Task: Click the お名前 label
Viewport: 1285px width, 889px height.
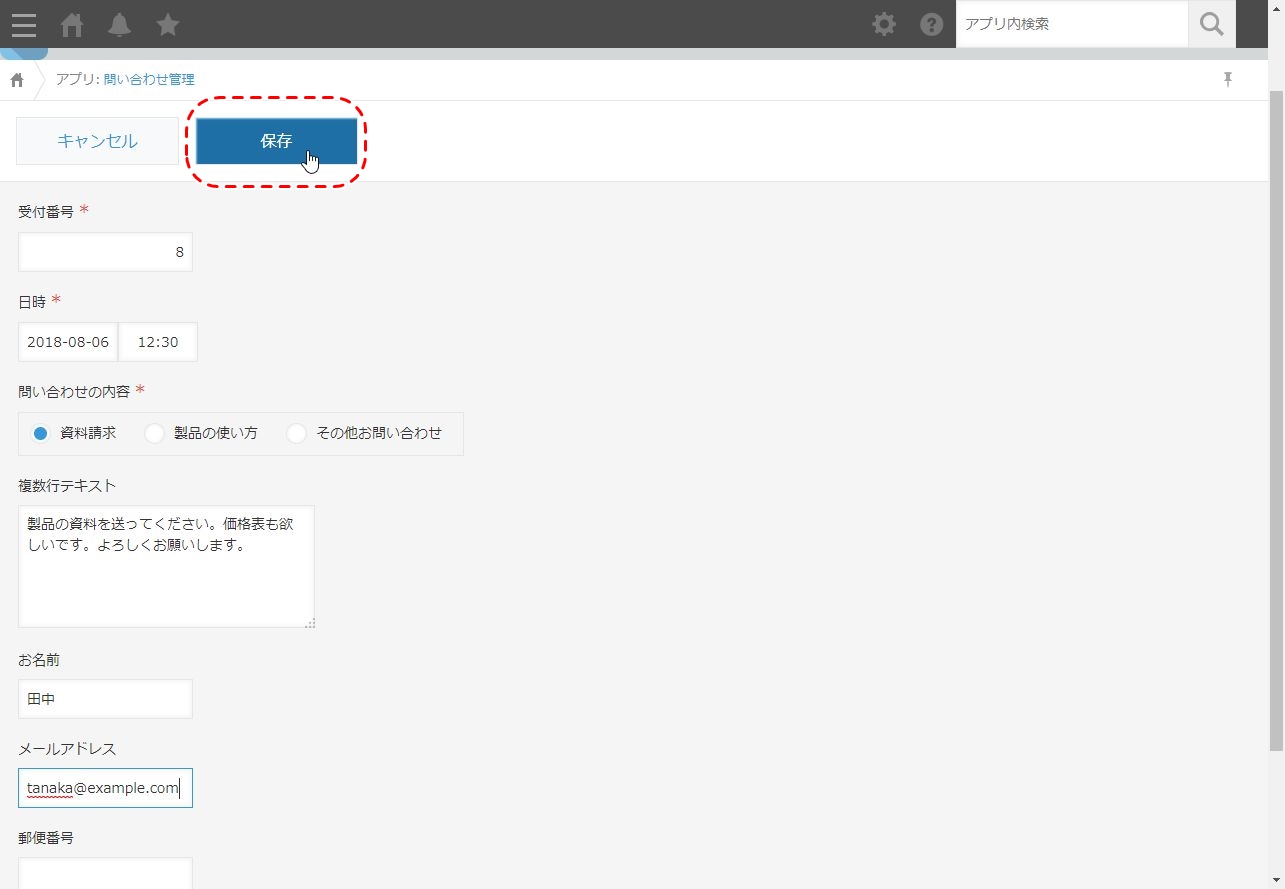Action: pyautogui.click(x=39, y=660)
